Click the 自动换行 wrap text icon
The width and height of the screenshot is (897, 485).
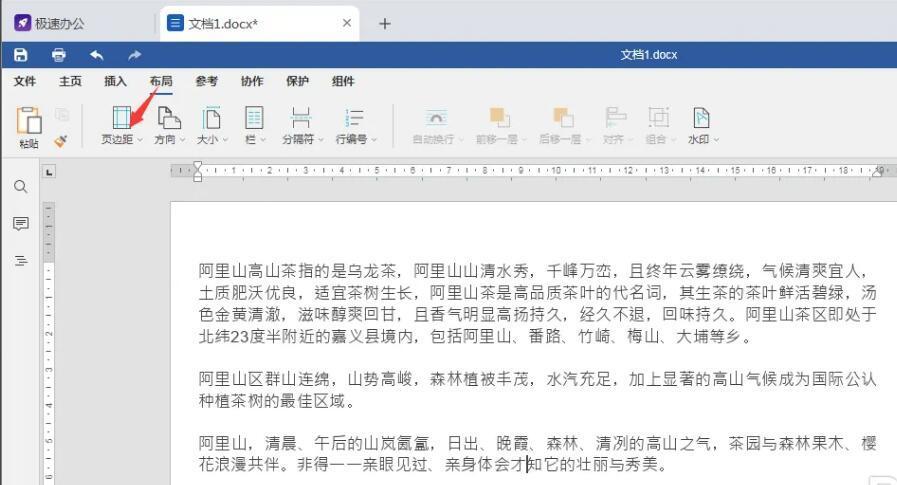[436, 117]
